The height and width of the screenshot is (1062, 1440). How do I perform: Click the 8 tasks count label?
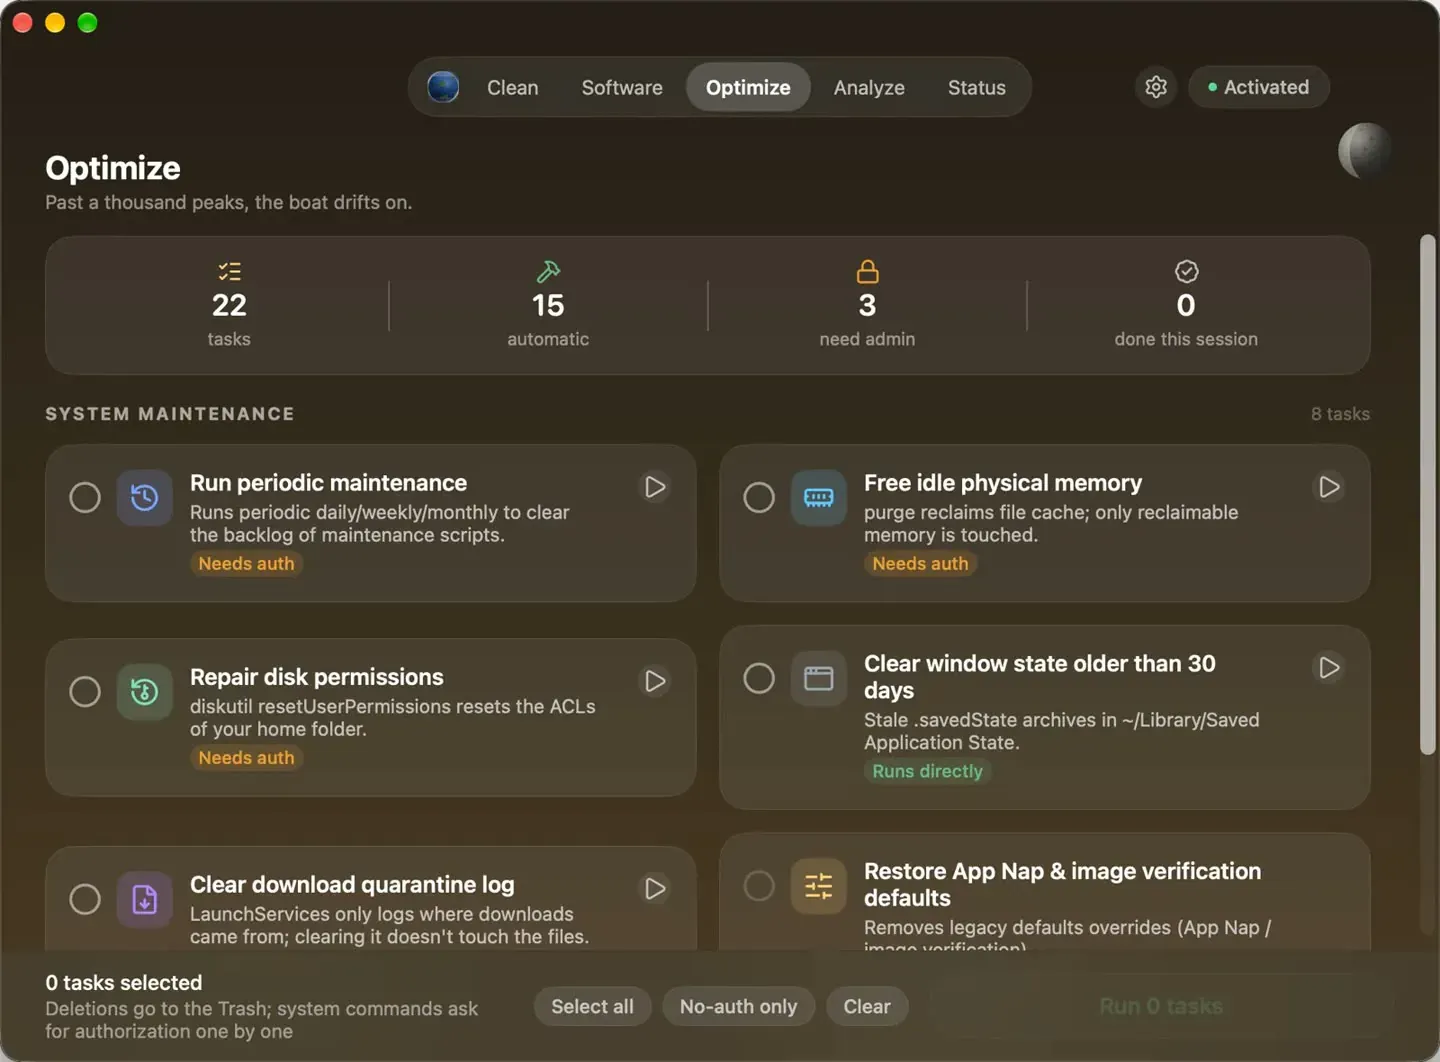(1340, 414)
